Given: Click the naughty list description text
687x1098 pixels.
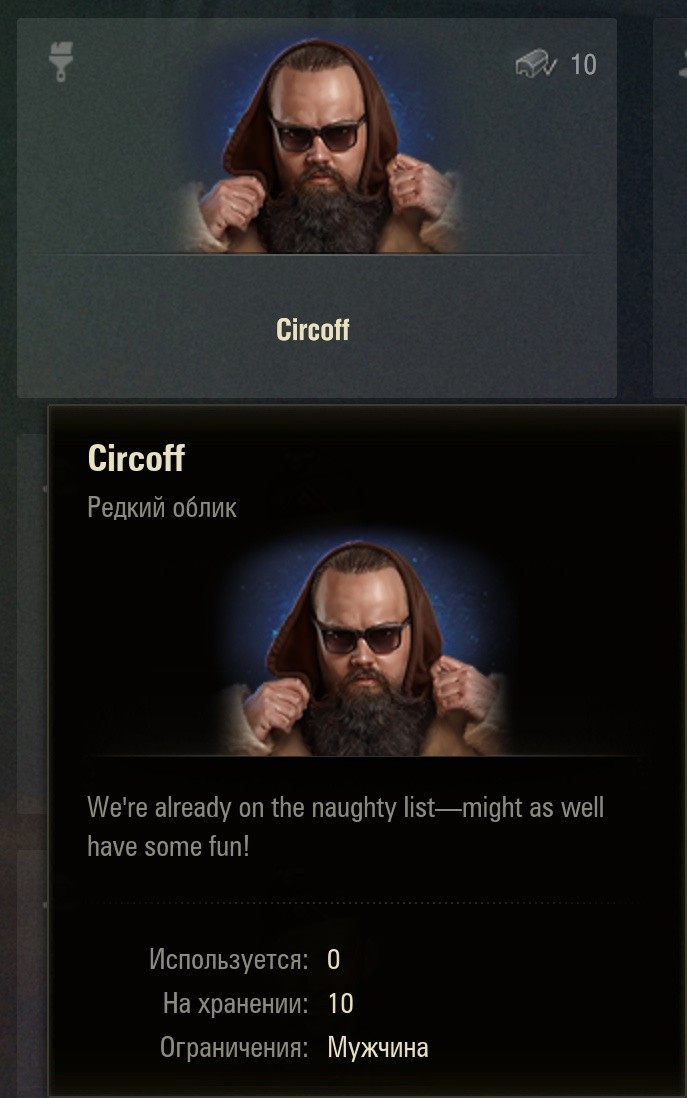Looking at the screenshot, I should click(x=345, y=827).
